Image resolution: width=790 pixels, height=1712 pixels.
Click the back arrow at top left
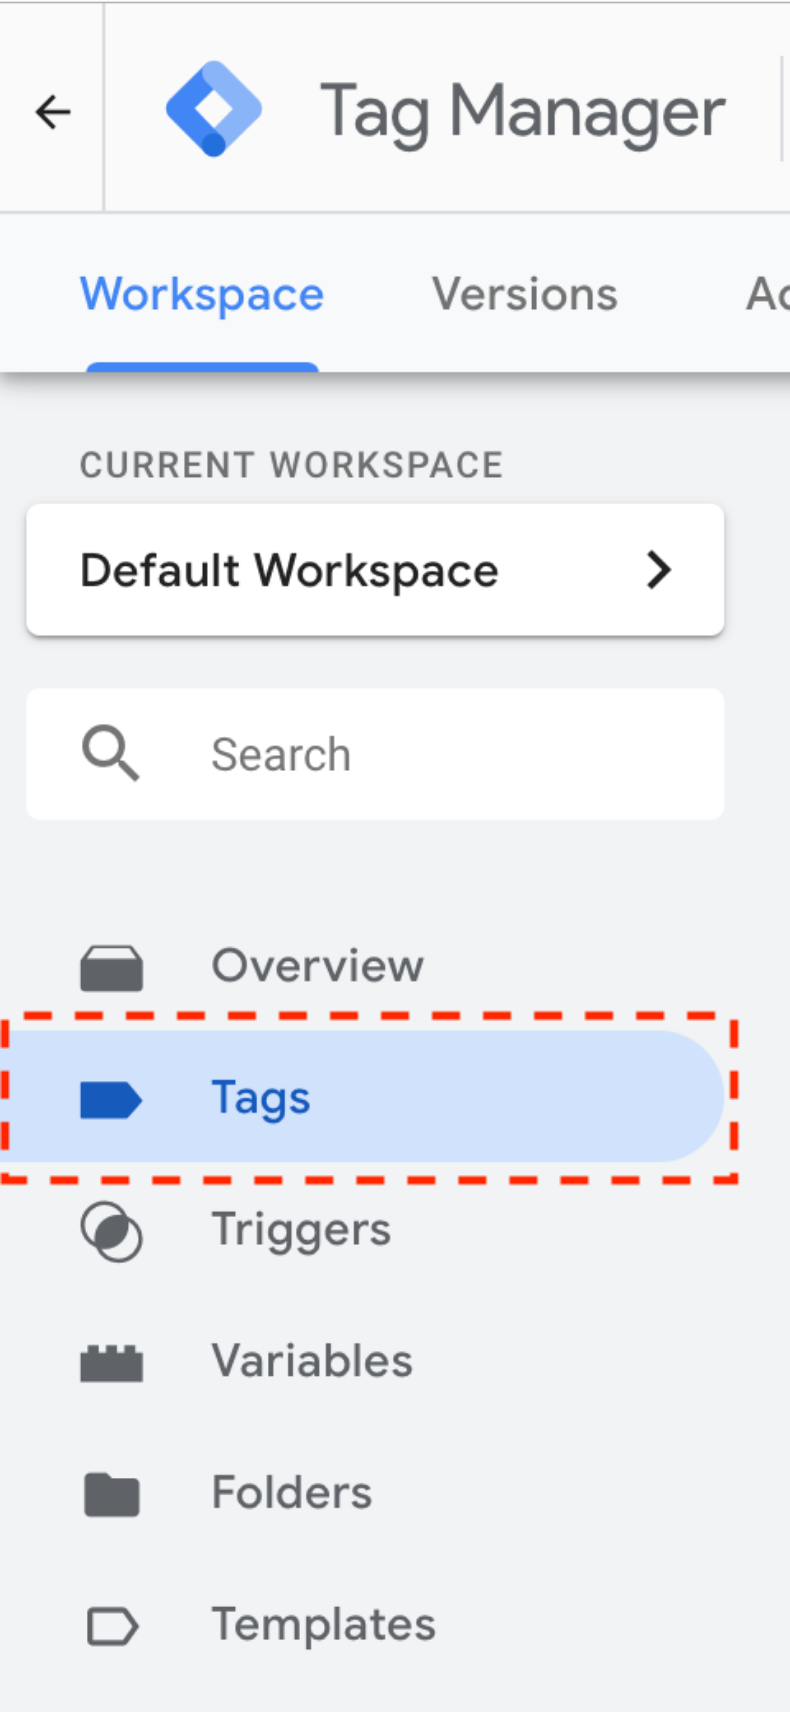[51, 110]
